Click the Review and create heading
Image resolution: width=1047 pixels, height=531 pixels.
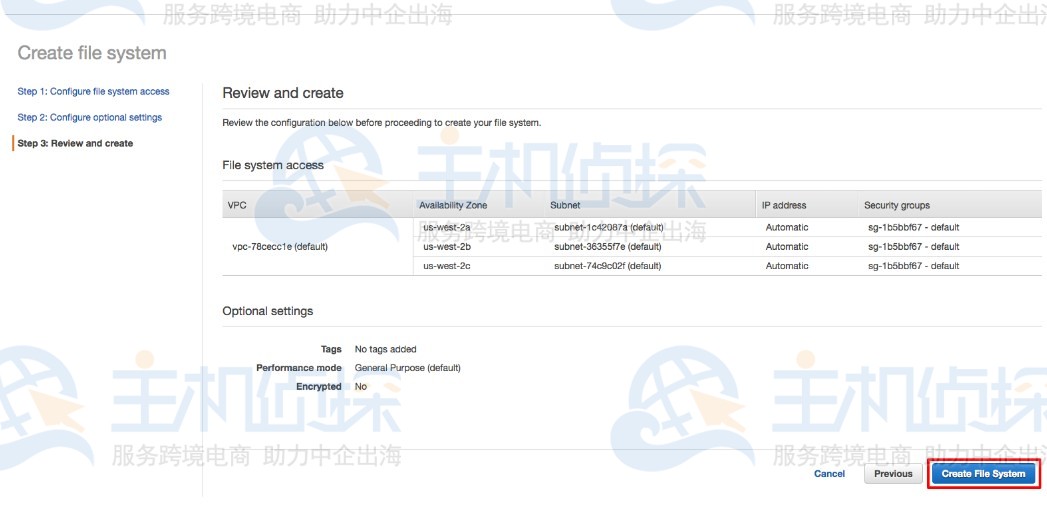click(283, 93)
